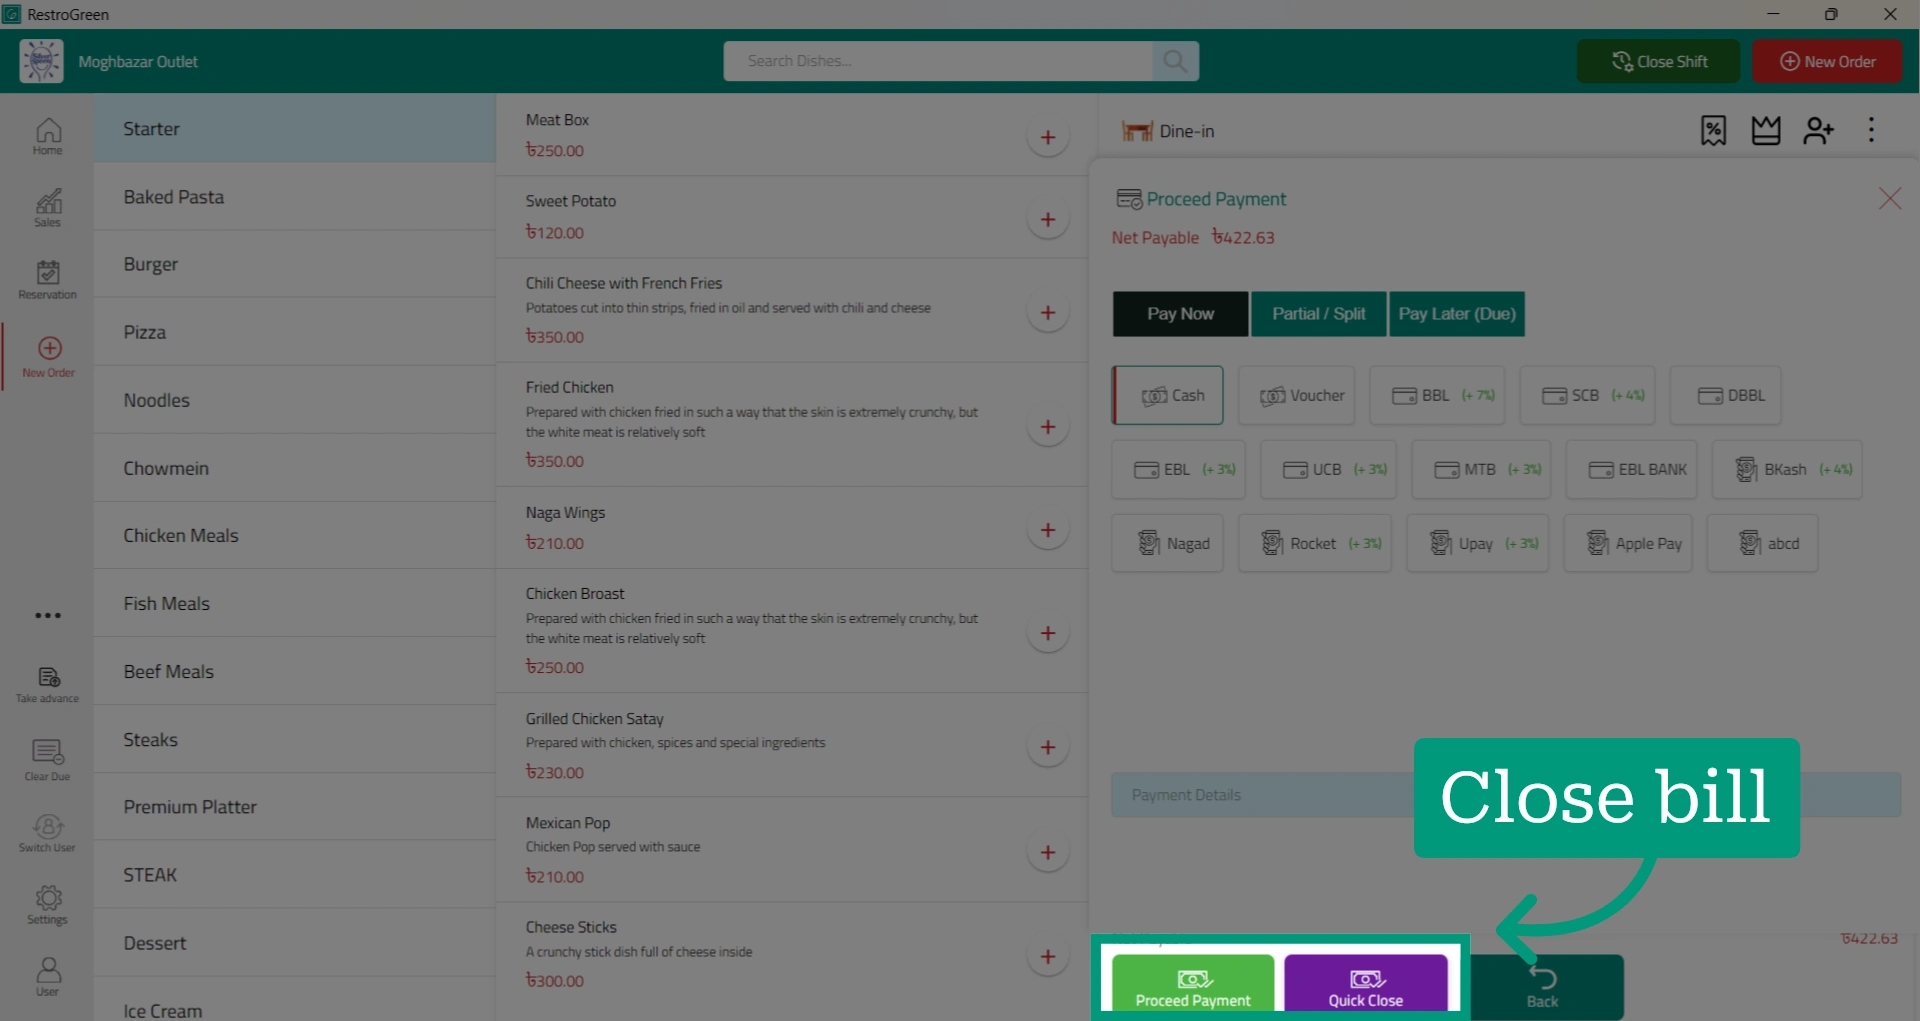Click the Clear Due sidebar icon
This screenshot has height=1021, width=1920.
pyautogui.click(x=47, y=761)
